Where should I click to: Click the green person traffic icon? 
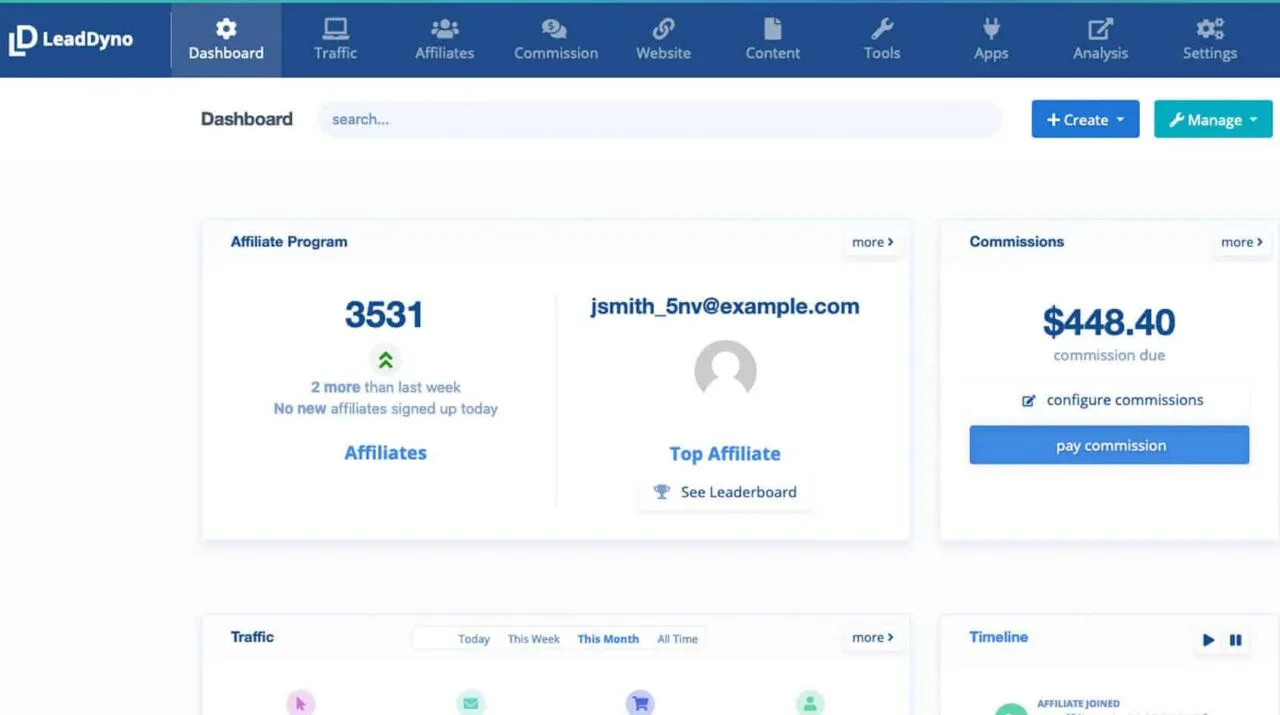(810, 703)
